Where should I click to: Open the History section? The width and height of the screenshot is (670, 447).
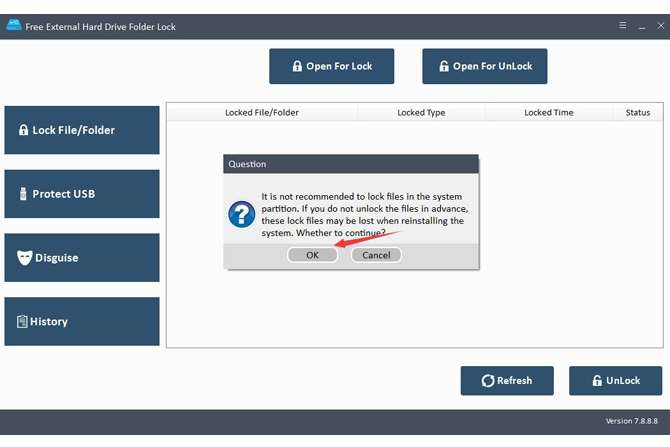click(x=82, y=321)
